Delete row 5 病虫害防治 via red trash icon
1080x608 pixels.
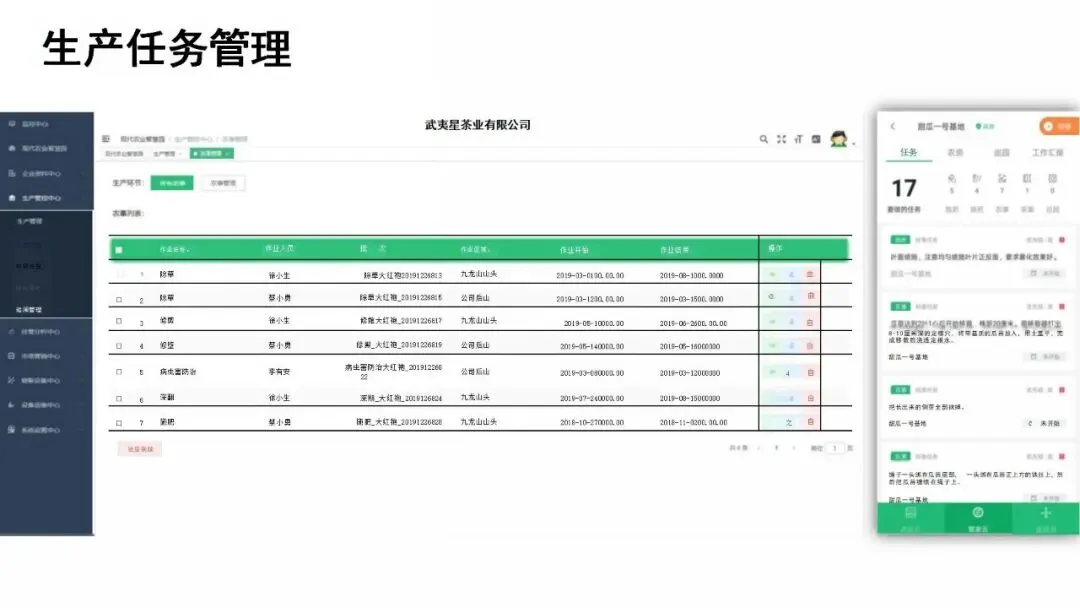[810, 373]
